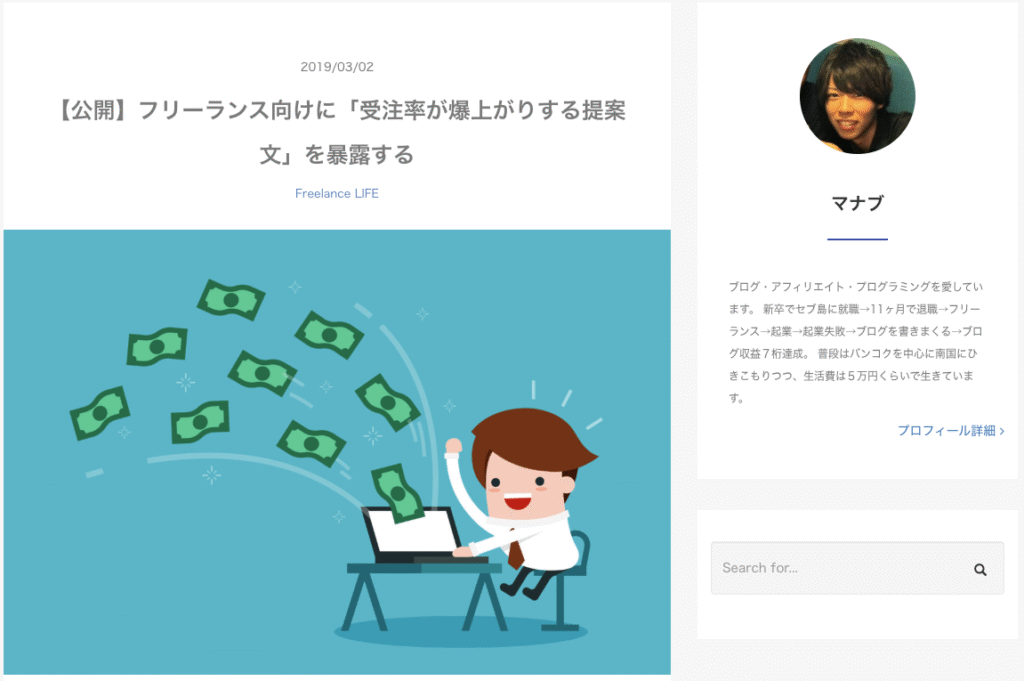The height and width of the screenshot is (681, 1024).
Task: Click the featured money illustration image
Action: pyautogui.click(x=337, y=452)
